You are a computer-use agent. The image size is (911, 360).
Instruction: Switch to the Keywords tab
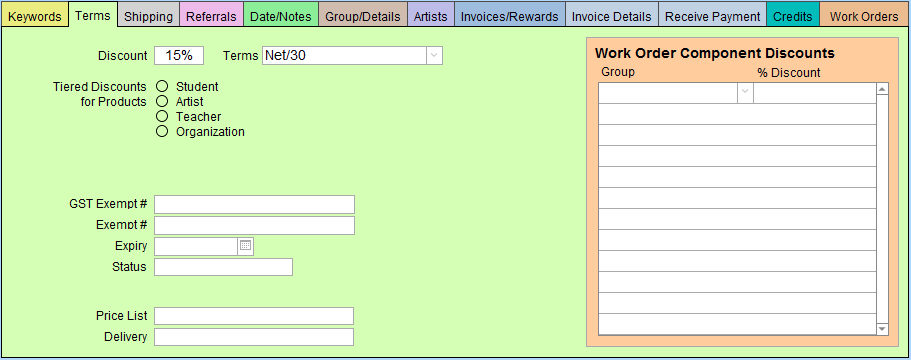35,17
